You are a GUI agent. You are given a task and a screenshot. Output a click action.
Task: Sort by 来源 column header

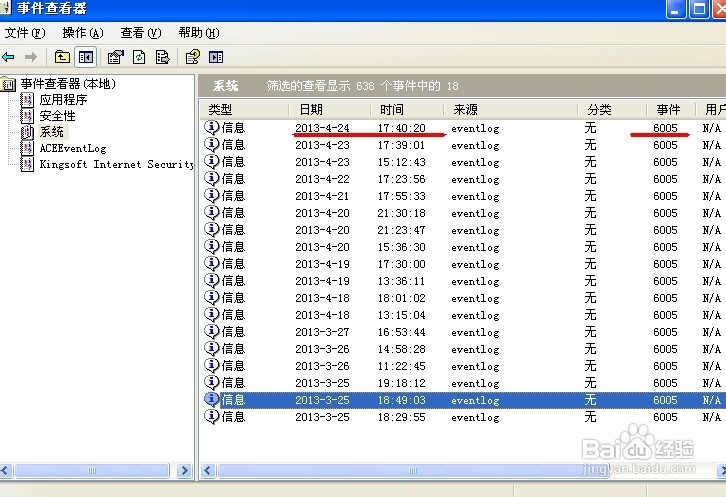tap(511, 110)
